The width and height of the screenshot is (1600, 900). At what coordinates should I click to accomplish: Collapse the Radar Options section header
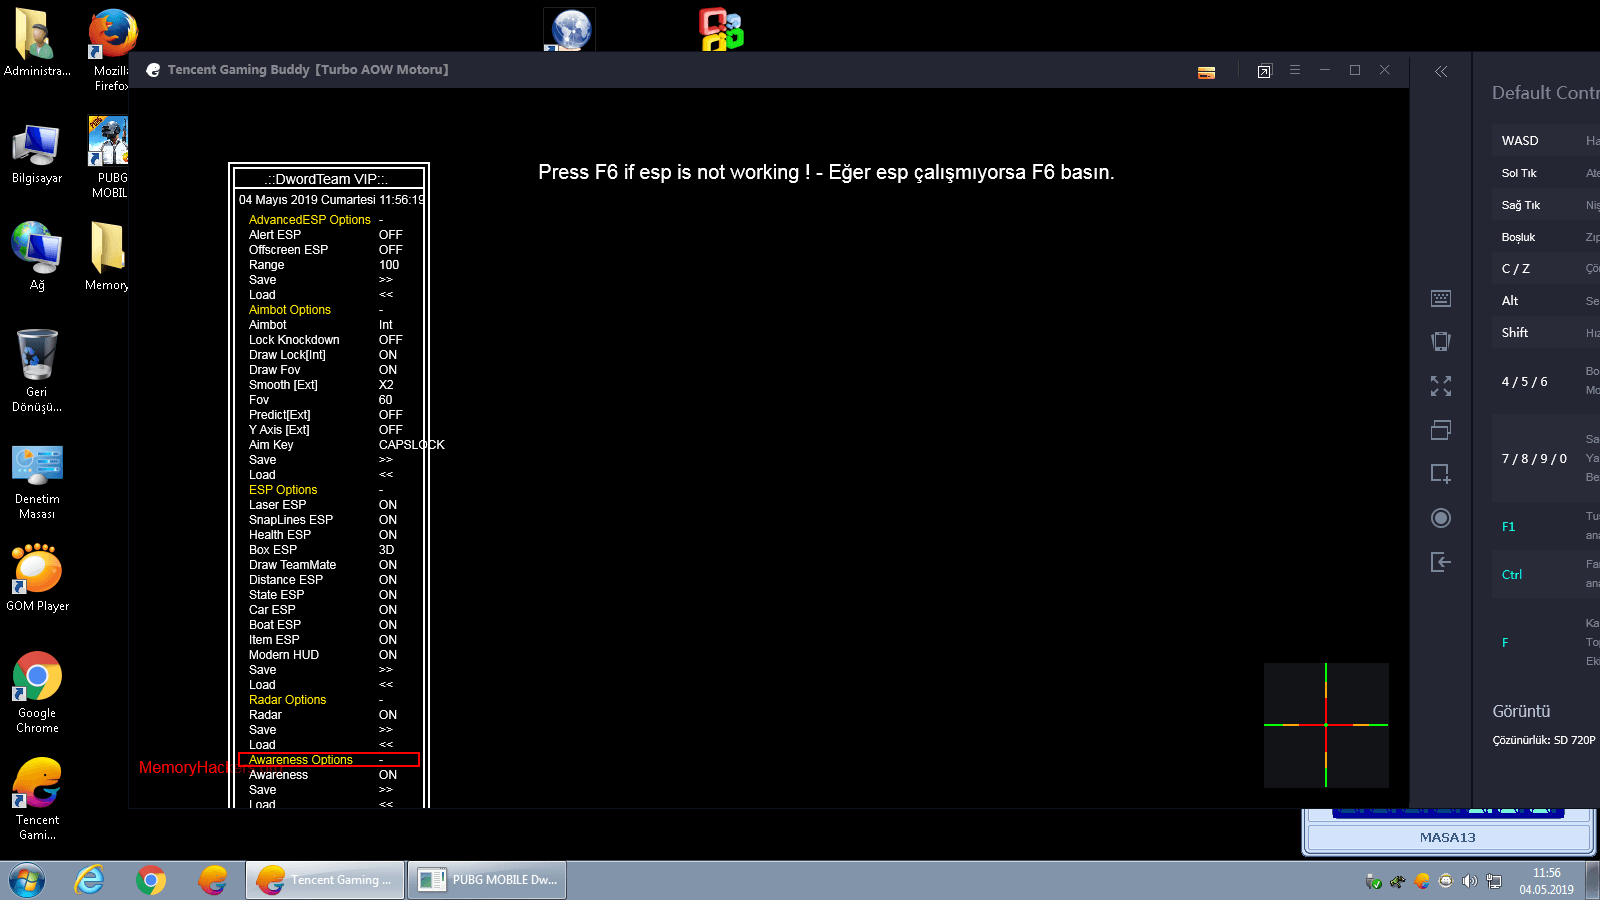[287, 700]
